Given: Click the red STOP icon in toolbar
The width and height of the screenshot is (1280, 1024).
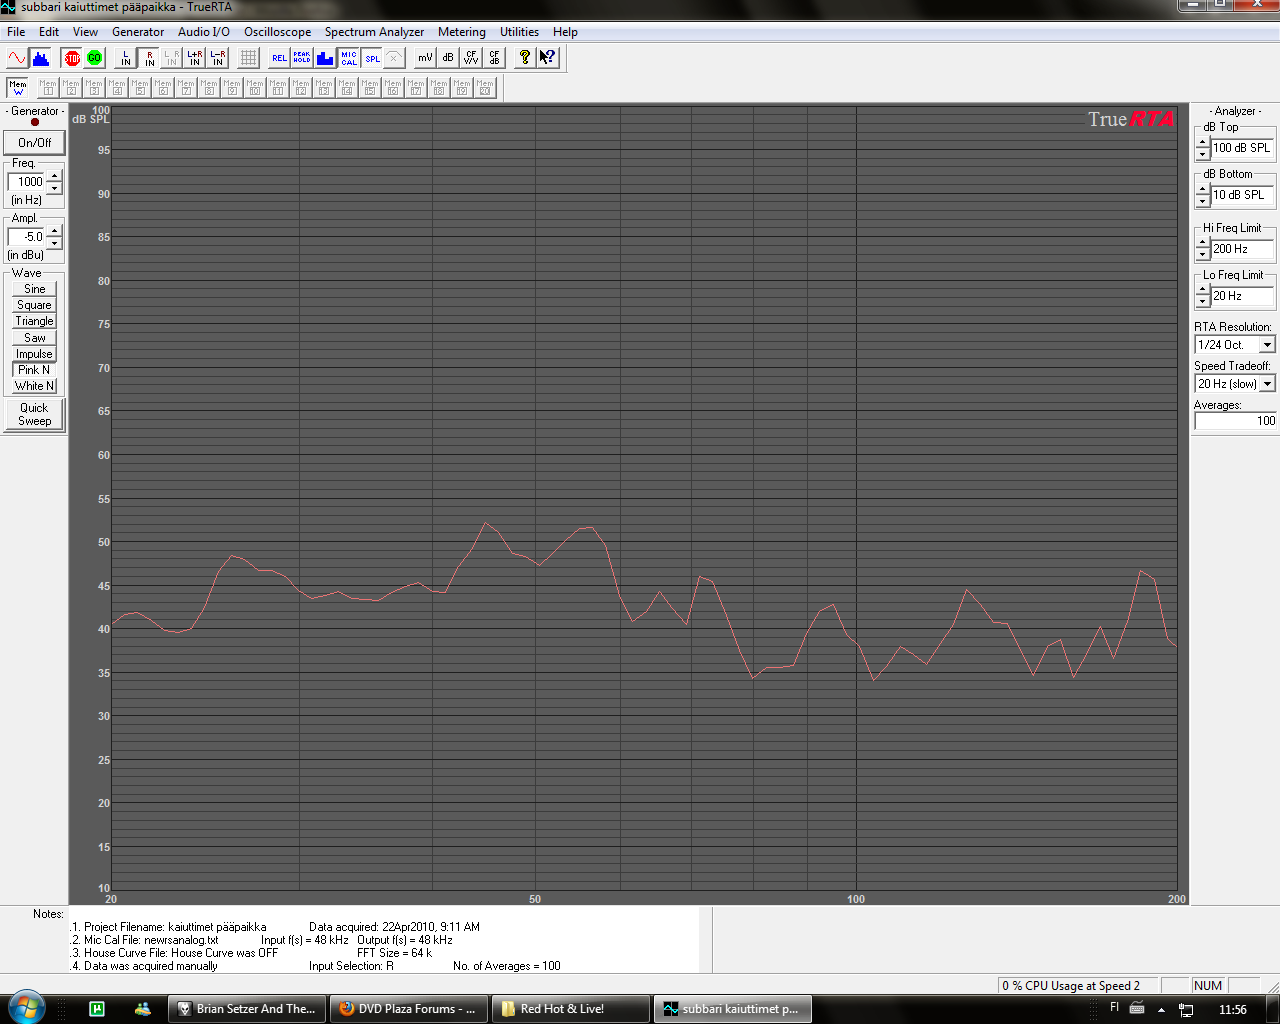Looking at the screenshot, I should 71,58.
